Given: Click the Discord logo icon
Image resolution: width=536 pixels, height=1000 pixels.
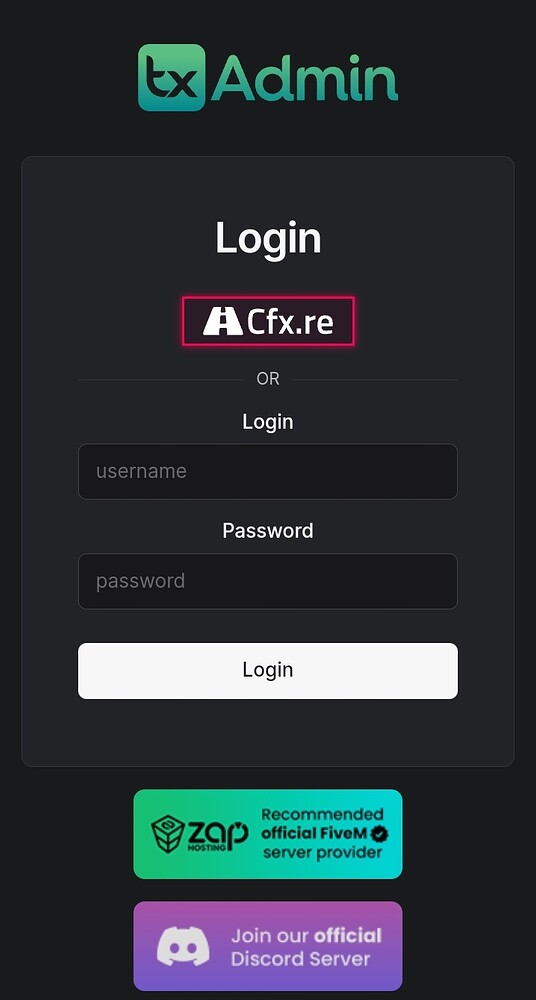Looking at the screenshot, I should [183, 947].
